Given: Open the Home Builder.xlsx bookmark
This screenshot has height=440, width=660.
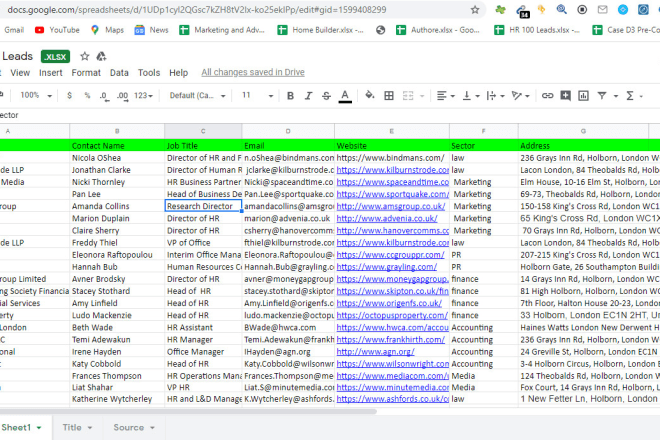Looking at the screenshot, I should coord(320,30).
